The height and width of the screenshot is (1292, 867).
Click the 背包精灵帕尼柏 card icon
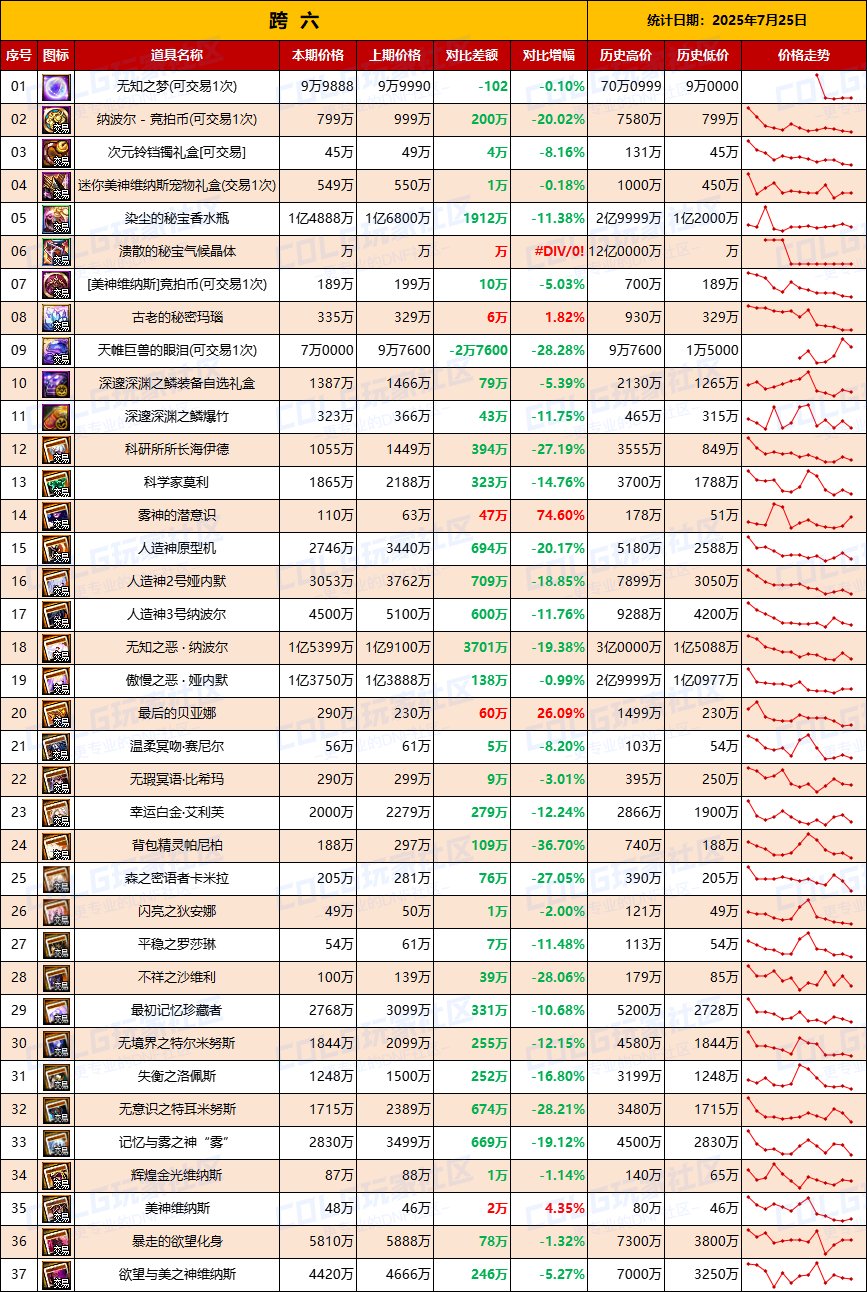pos(56,846)
